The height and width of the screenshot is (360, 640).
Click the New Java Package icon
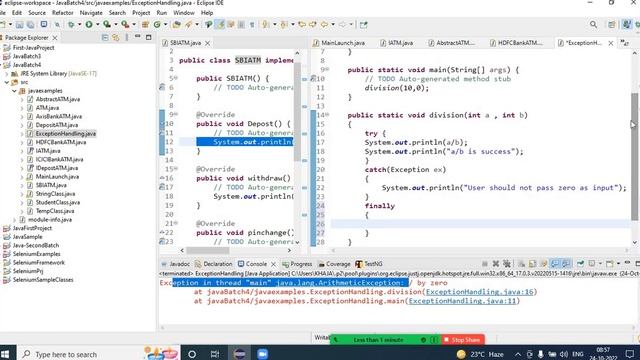[x=145, y=24]
